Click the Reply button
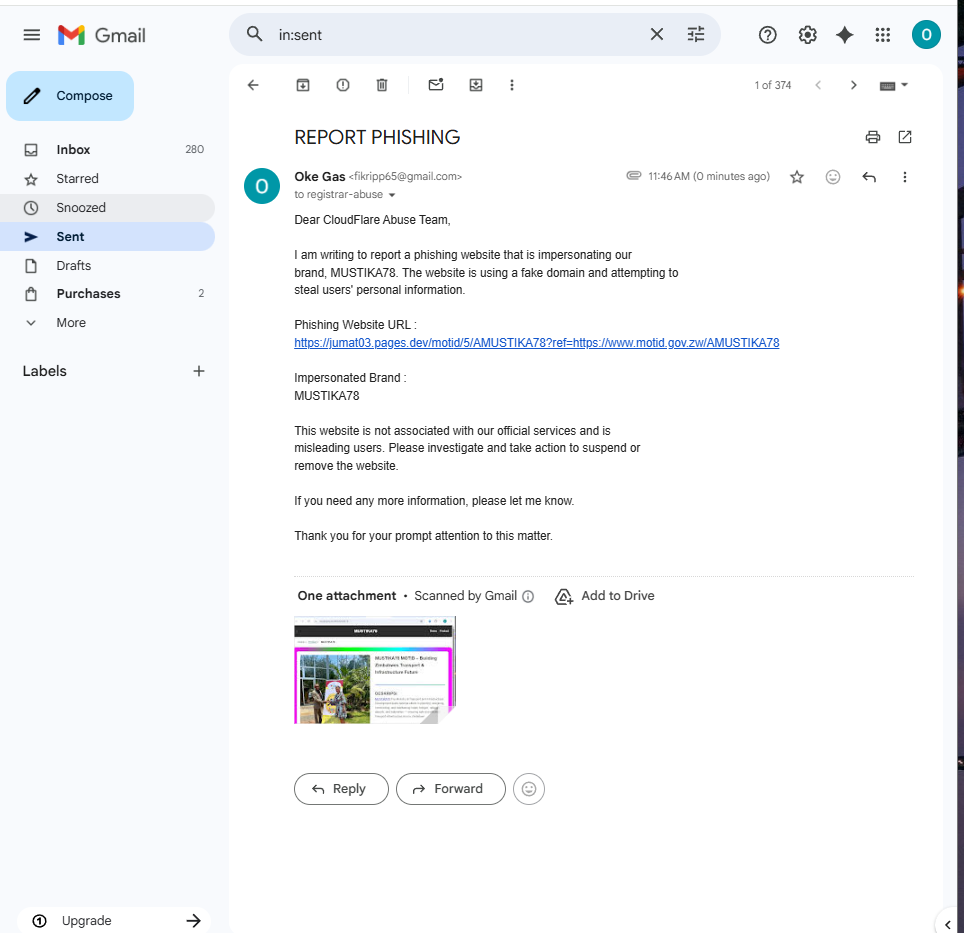The width and height of the screenshot is (964, 933). pyautogui.click(x=341, y=789)
